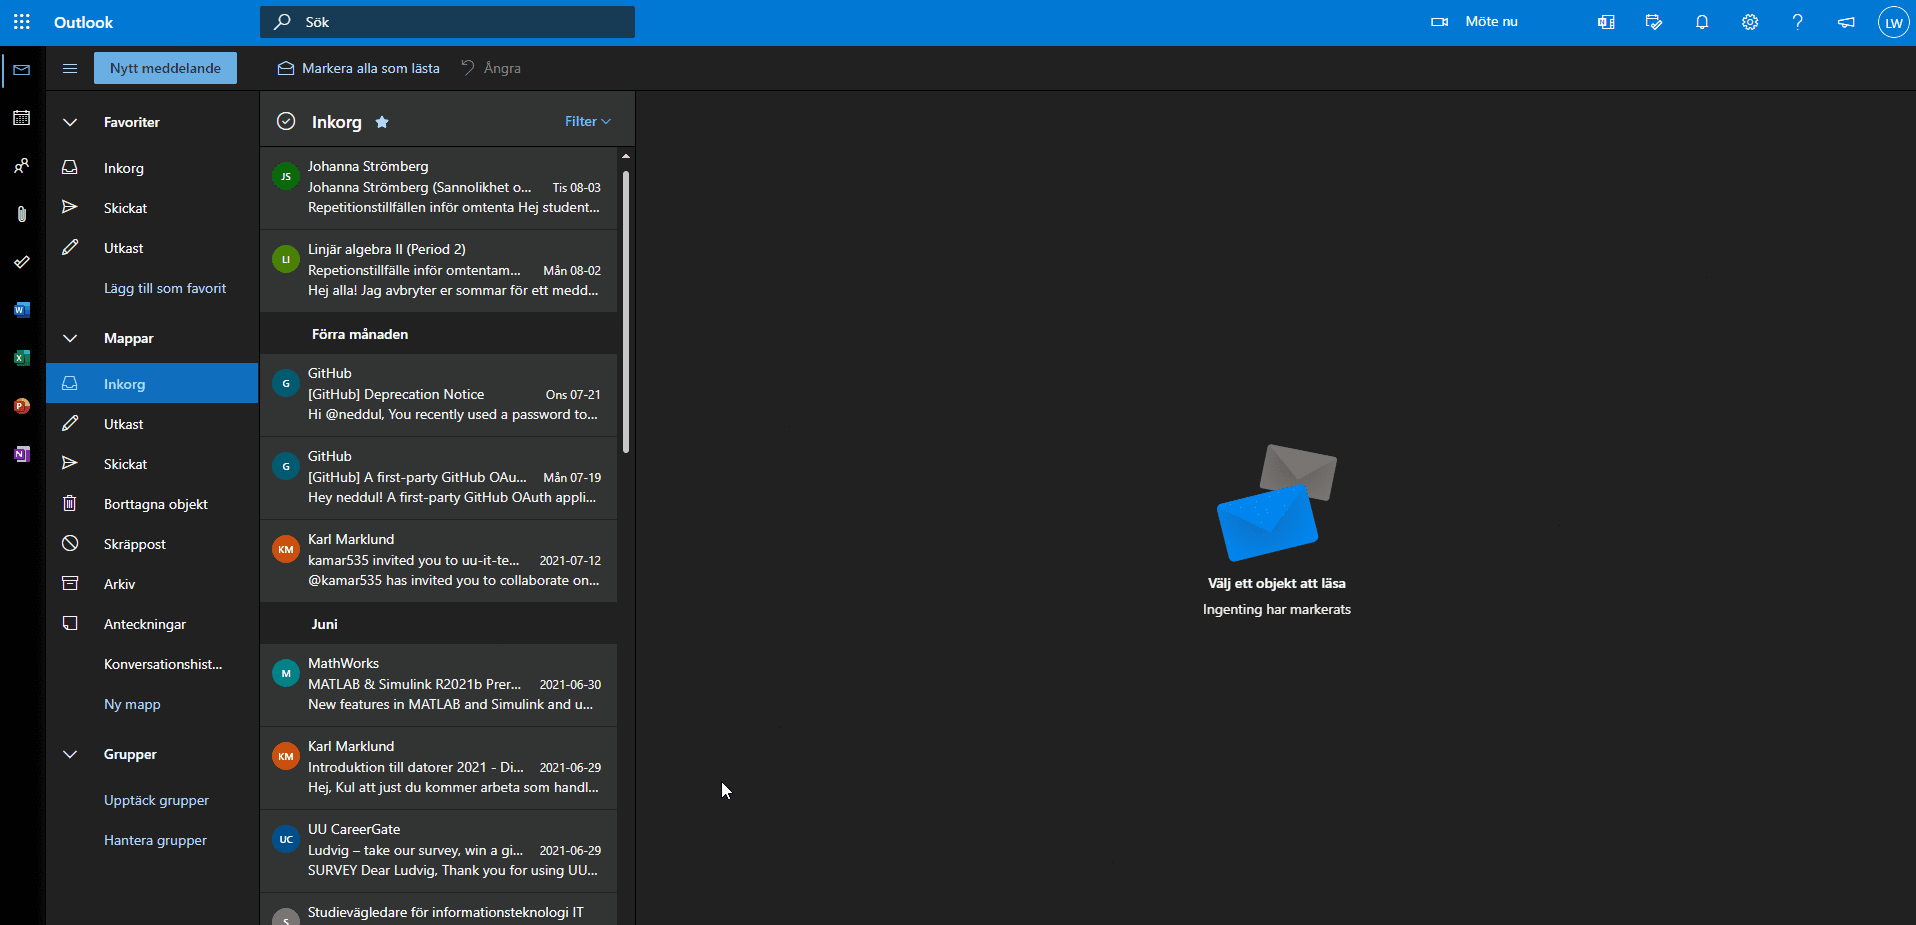Click into the Sök search field
Screen dimensions: 1916x925
(447, 22)
